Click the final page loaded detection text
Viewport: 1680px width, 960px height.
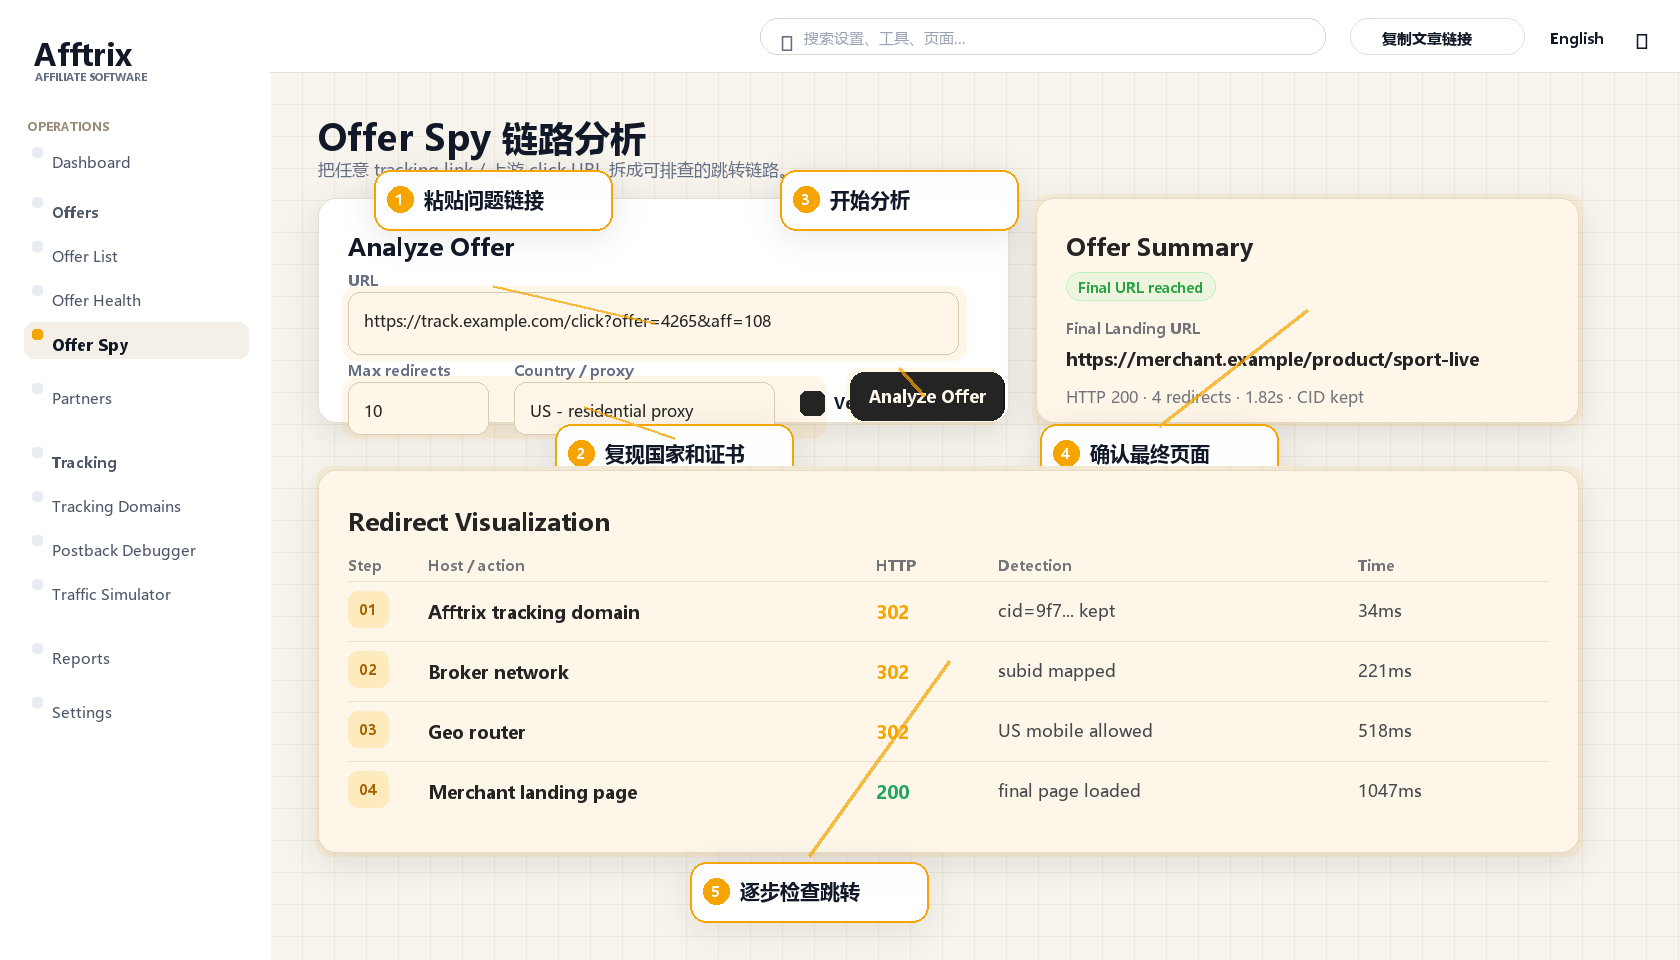[1069, 791]
